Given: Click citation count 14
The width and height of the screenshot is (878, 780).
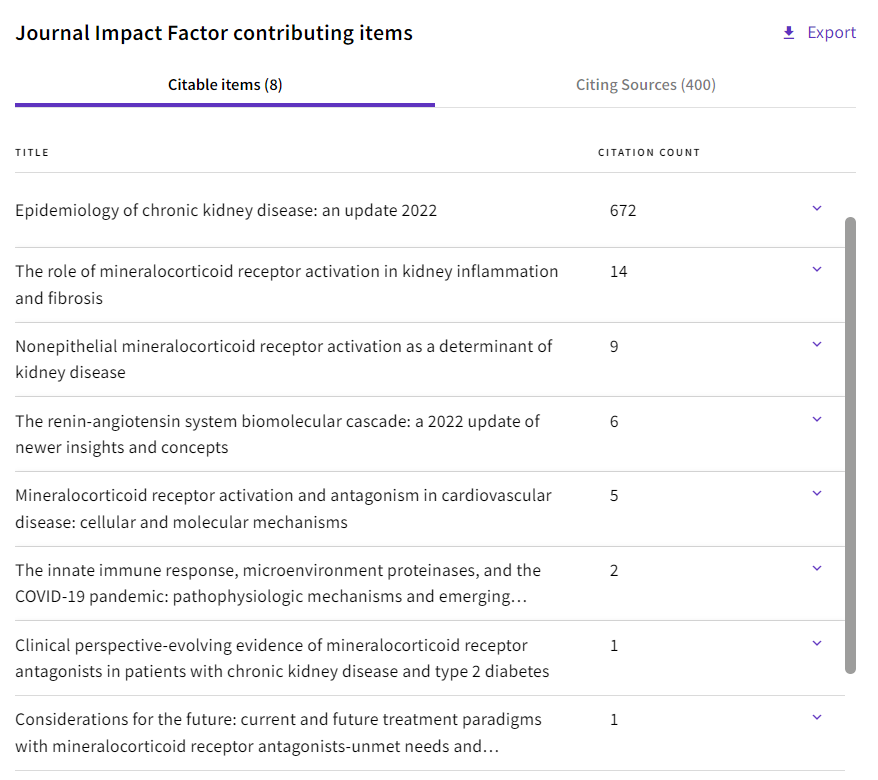Looking at the screenshot, I should [619, 272].
